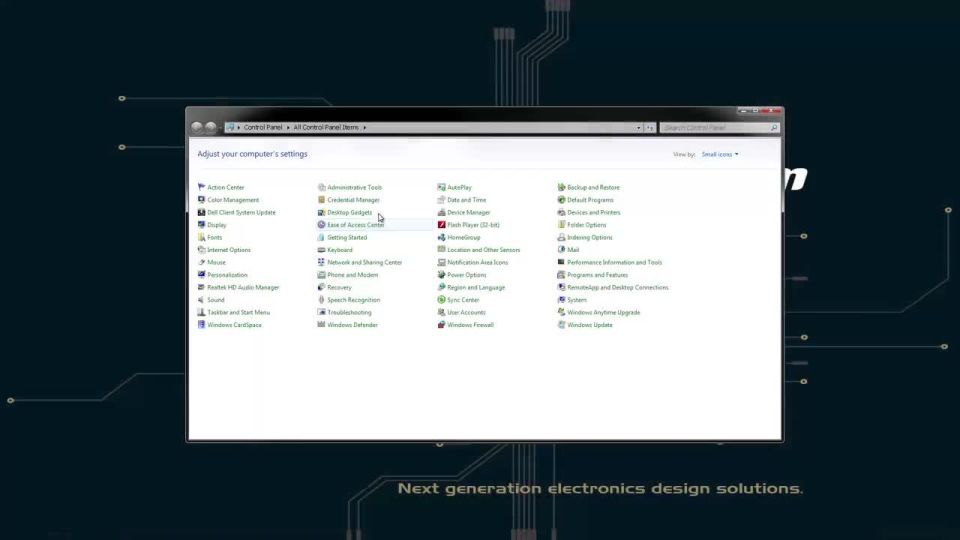Open the Fonts folder icon
The height and width of the screenshot is (540, 960).
click(201, 238)
